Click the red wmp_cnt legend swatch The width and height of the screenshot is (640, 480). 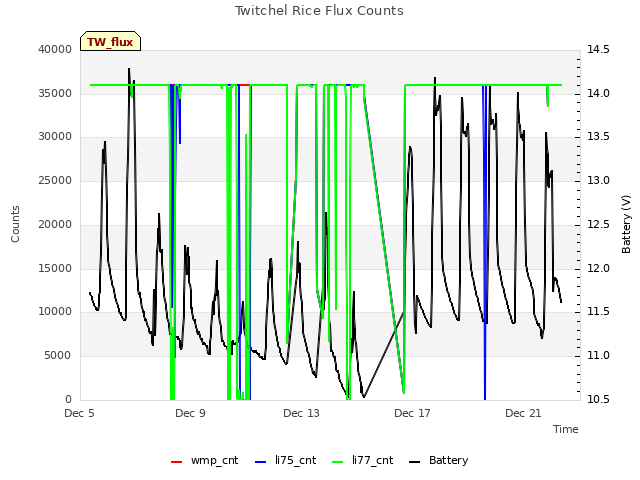pos(176,462)
